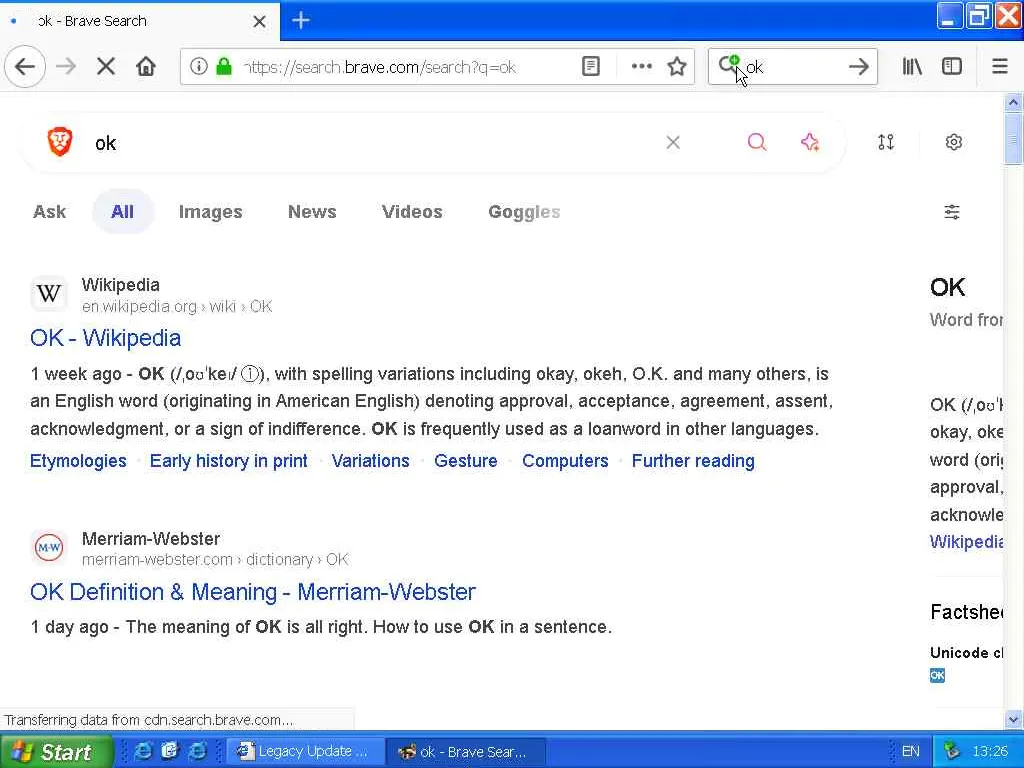Stop loading the page
1024x768 pixels.
coord(106,67)
